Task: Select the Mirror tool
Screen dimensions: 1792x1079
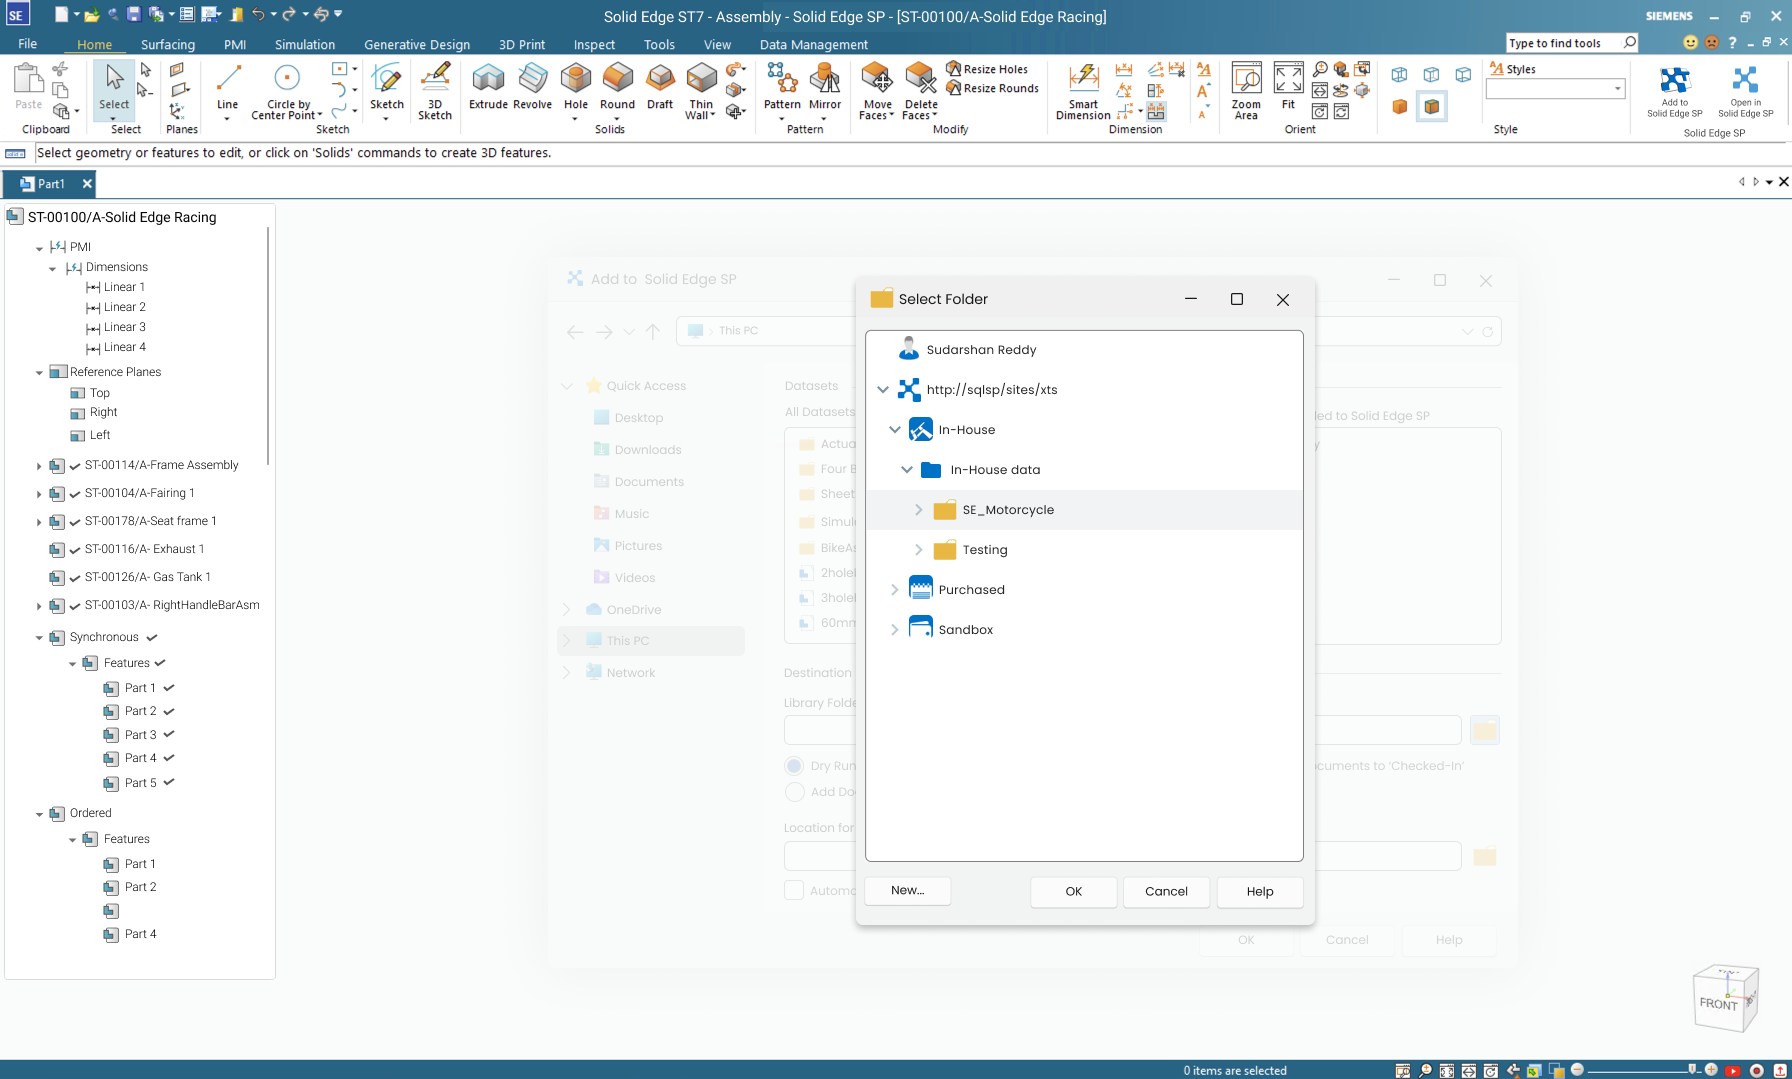Action: [825, 86]
